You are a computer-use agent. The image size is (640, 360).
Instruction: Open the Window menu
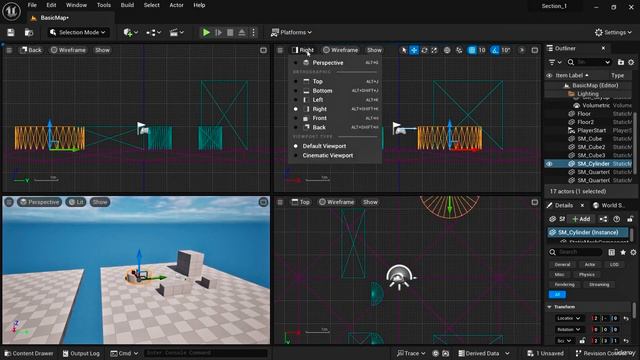coord(76,5)
